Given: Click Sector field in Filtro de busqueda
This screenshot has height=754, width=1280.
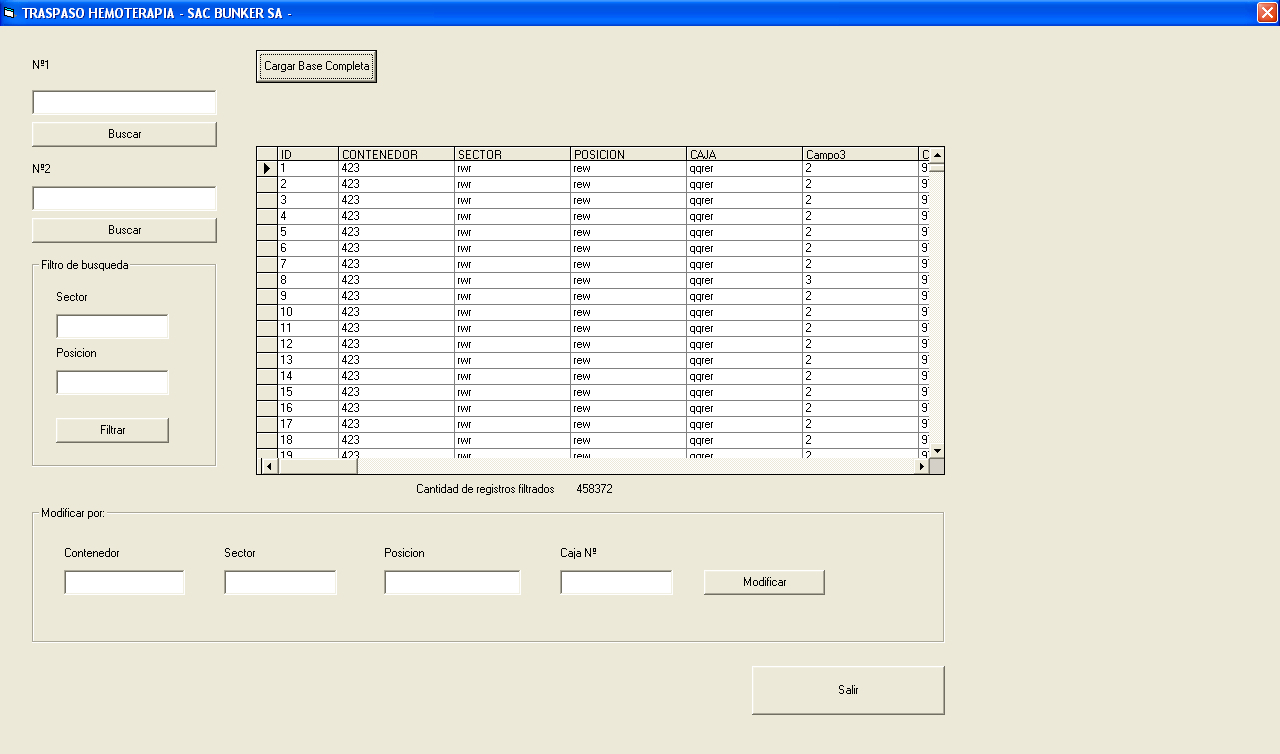Looking at the screenshot, I should tap(112, 327).
